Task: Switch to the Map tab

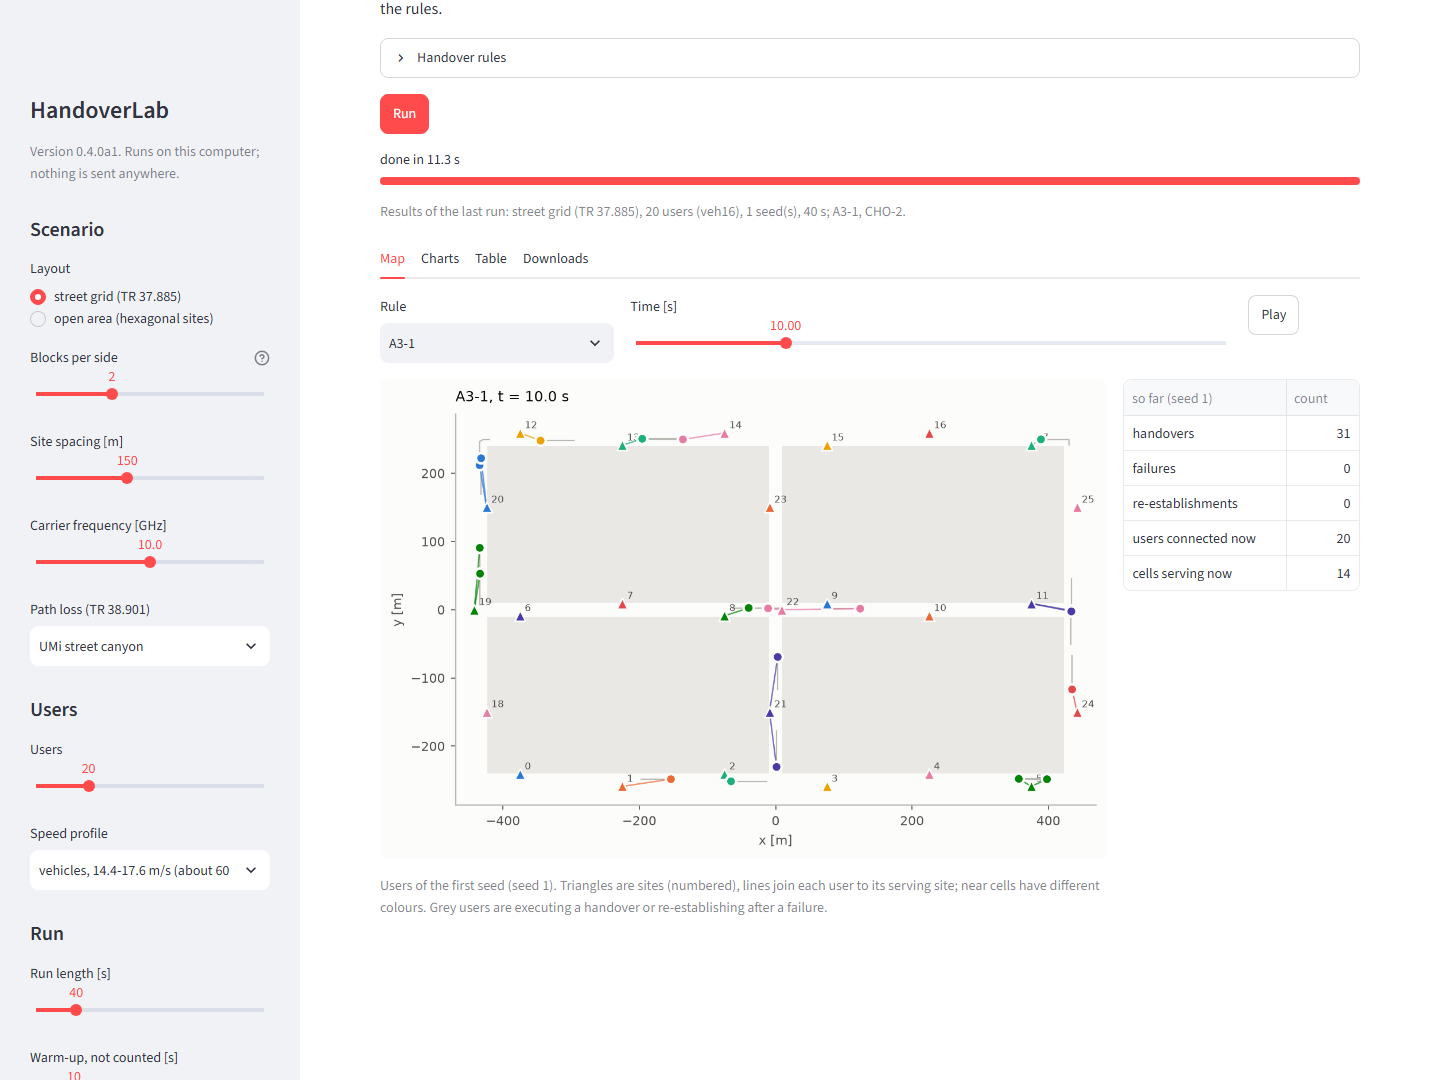Action: coord(392,259)
